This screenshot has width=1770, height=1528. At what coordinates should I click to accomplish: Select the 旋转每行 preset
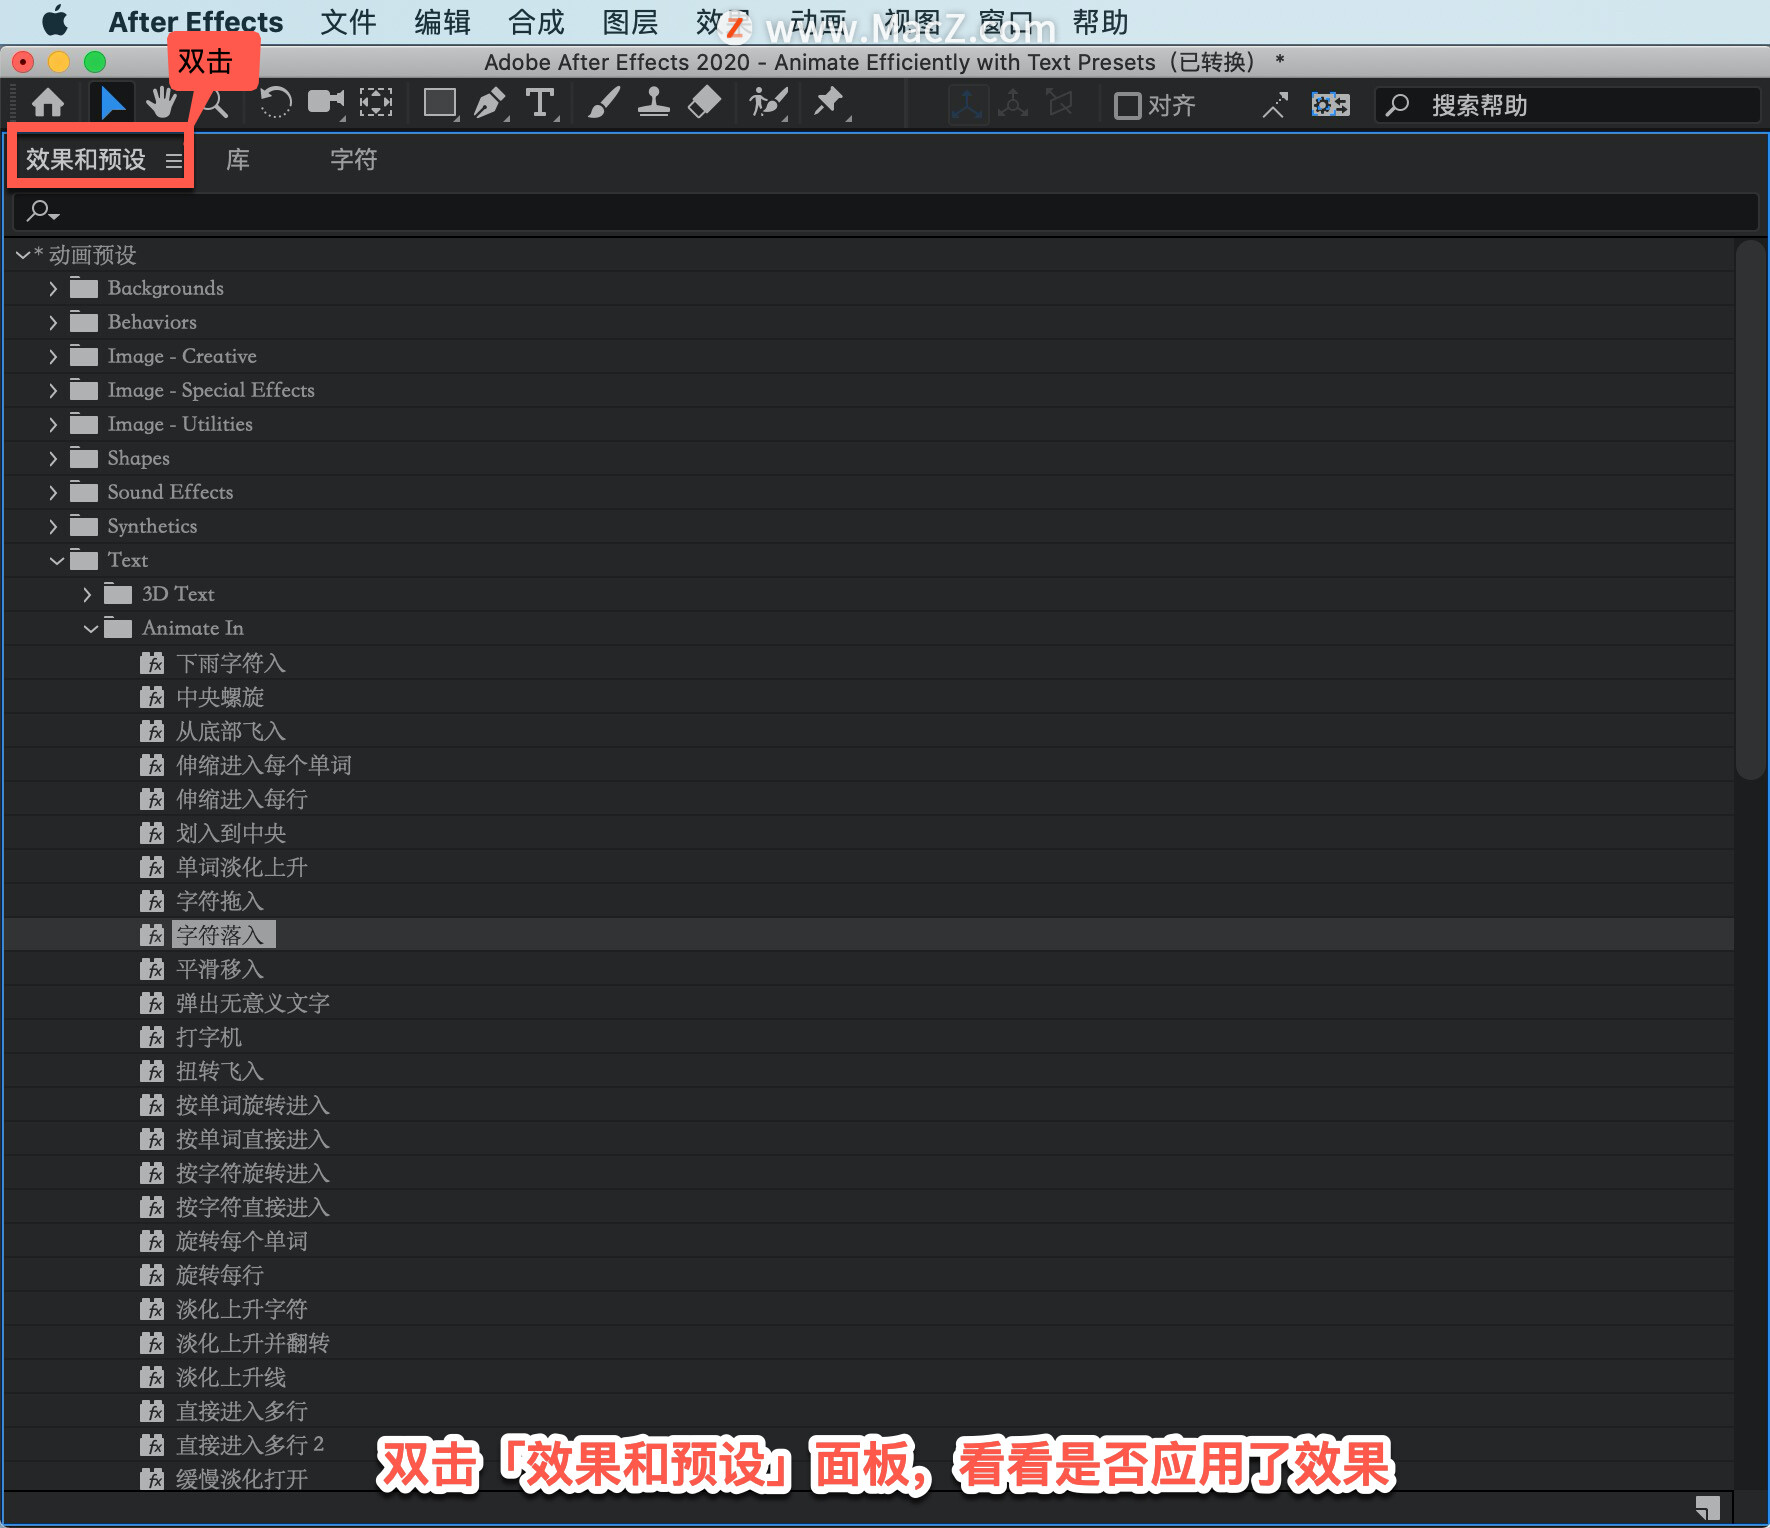click(x=220, y=1276)
